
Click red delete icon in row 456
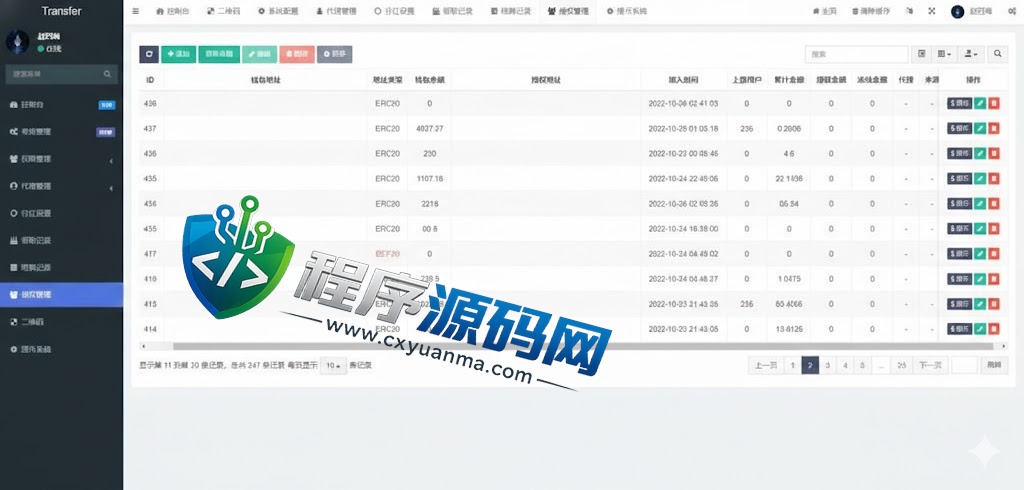994,204
